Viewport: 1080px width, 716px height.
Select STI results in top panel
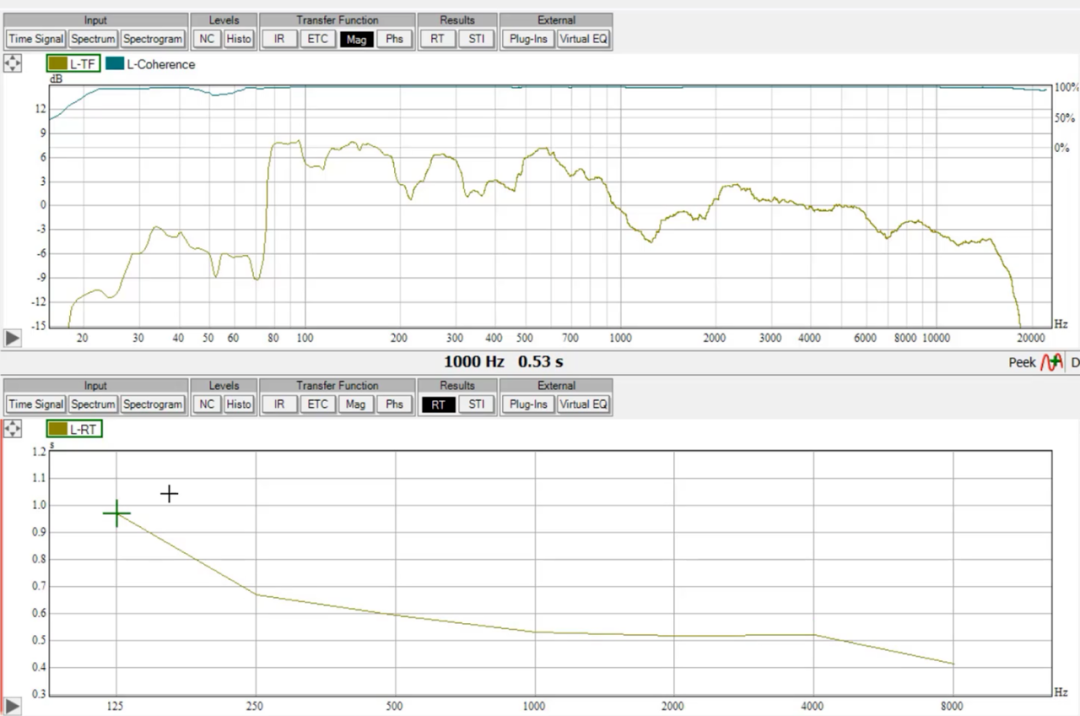pos(477,39)
